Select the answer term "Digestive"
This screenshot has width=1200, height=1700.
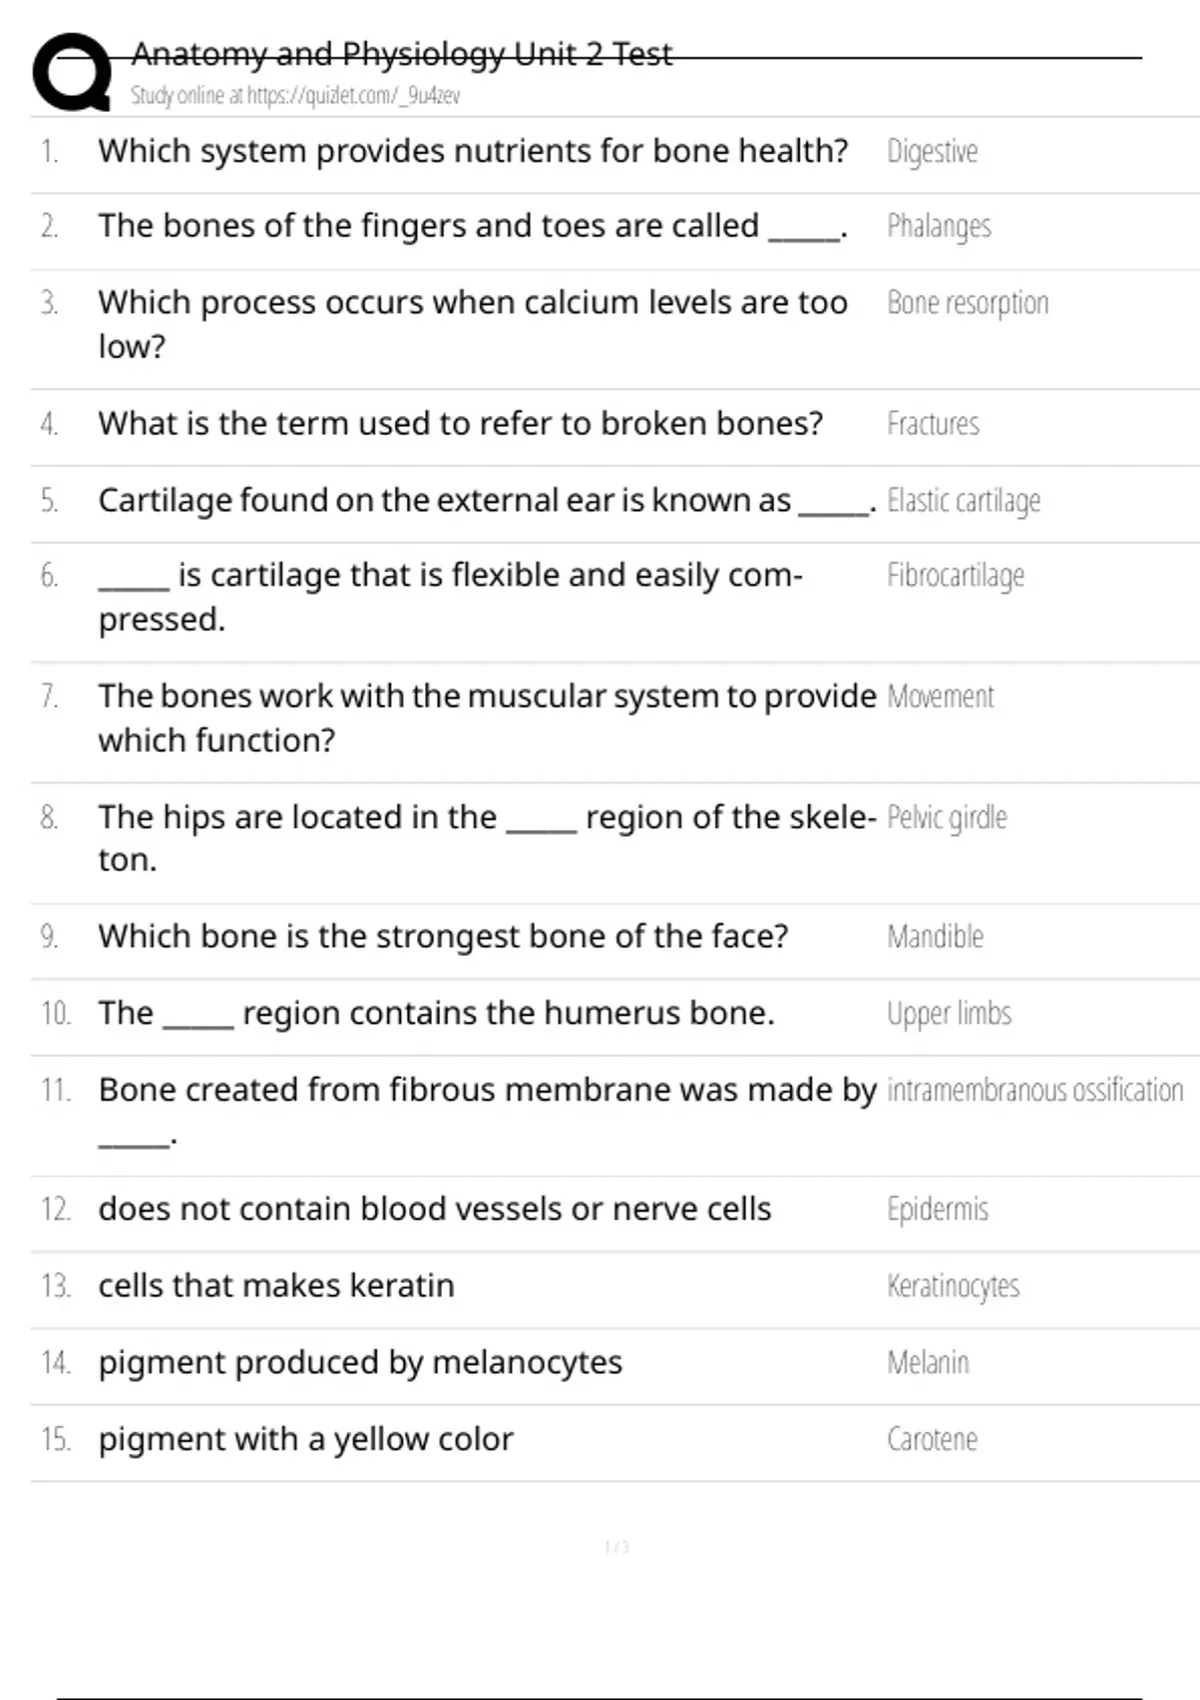pyautogui.click(x=932, y=152)
